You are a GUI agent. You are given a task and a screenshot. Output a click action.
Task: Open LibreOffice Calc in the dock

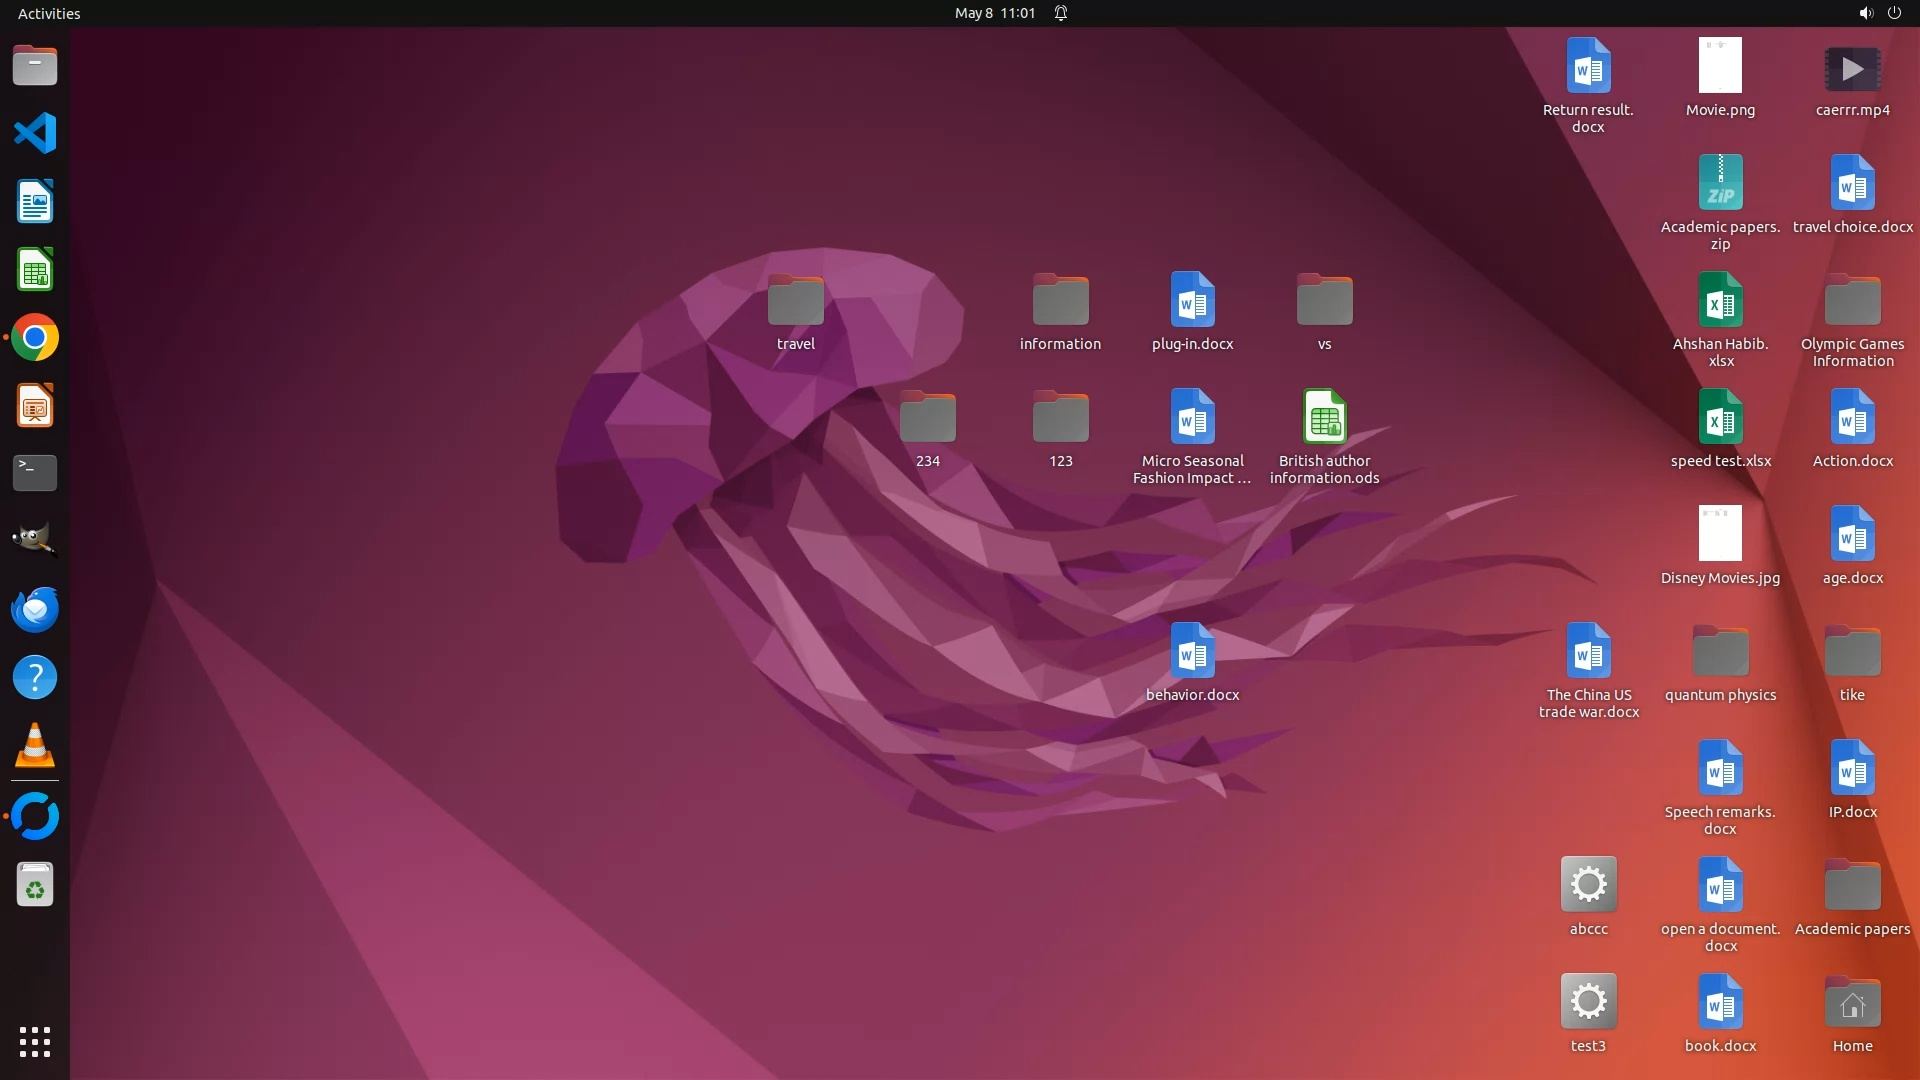(35, 270)
